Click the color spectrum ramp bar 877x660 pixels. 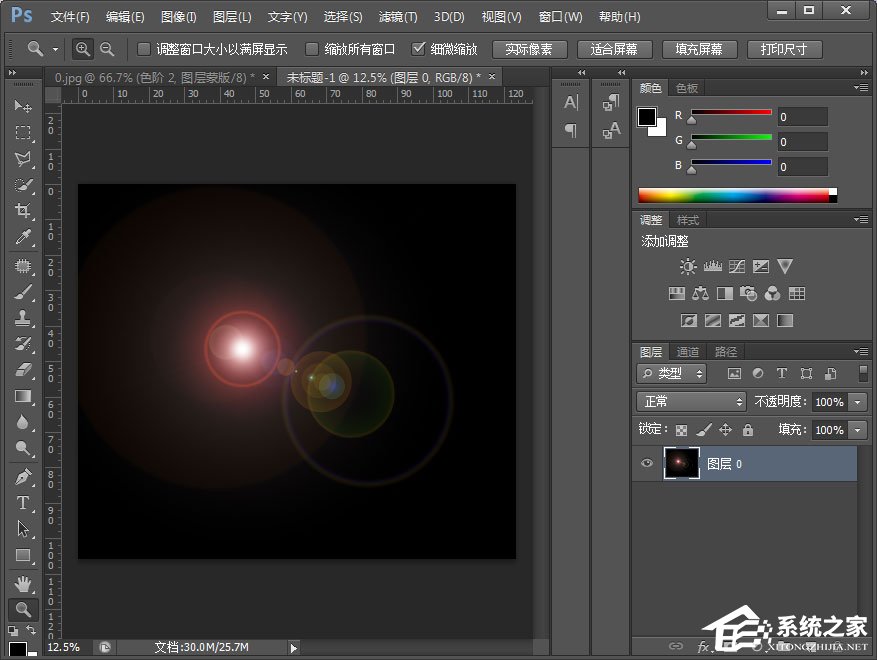pyautogui.click(x=735, y=195)
